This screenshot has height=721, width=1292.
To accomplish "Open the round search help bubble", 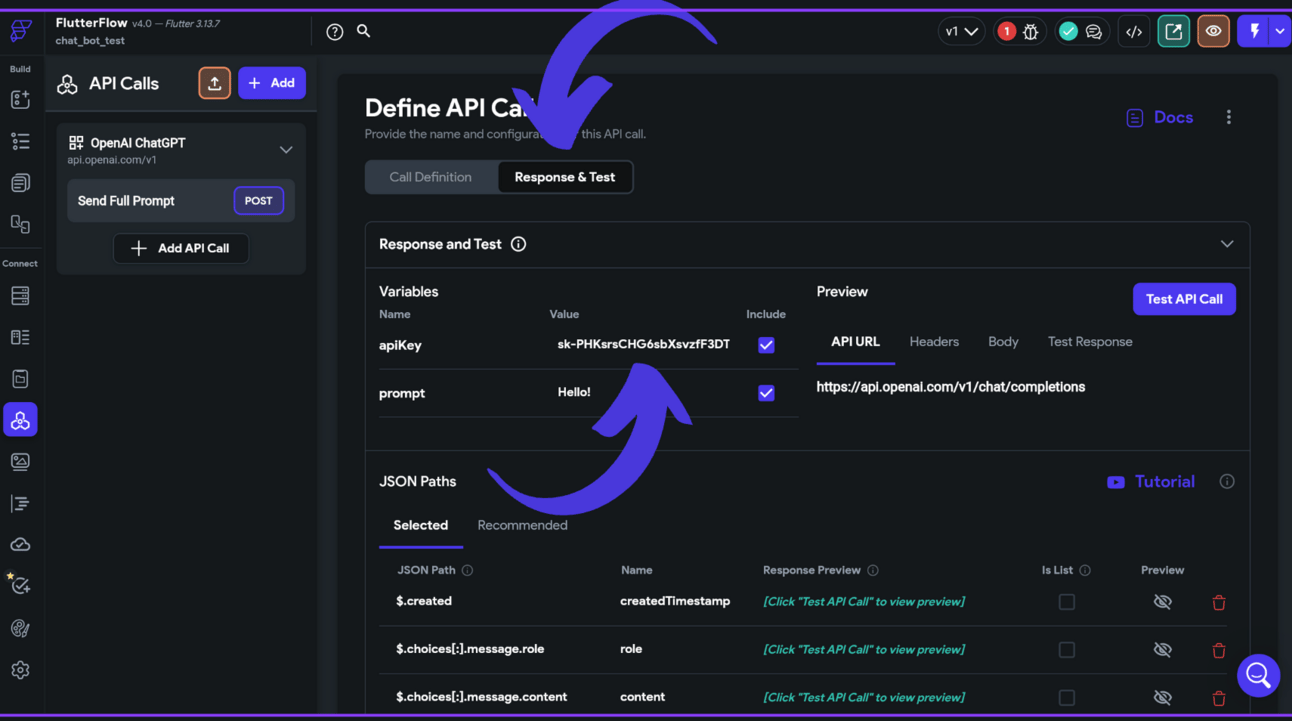I will coord(1258,676).
